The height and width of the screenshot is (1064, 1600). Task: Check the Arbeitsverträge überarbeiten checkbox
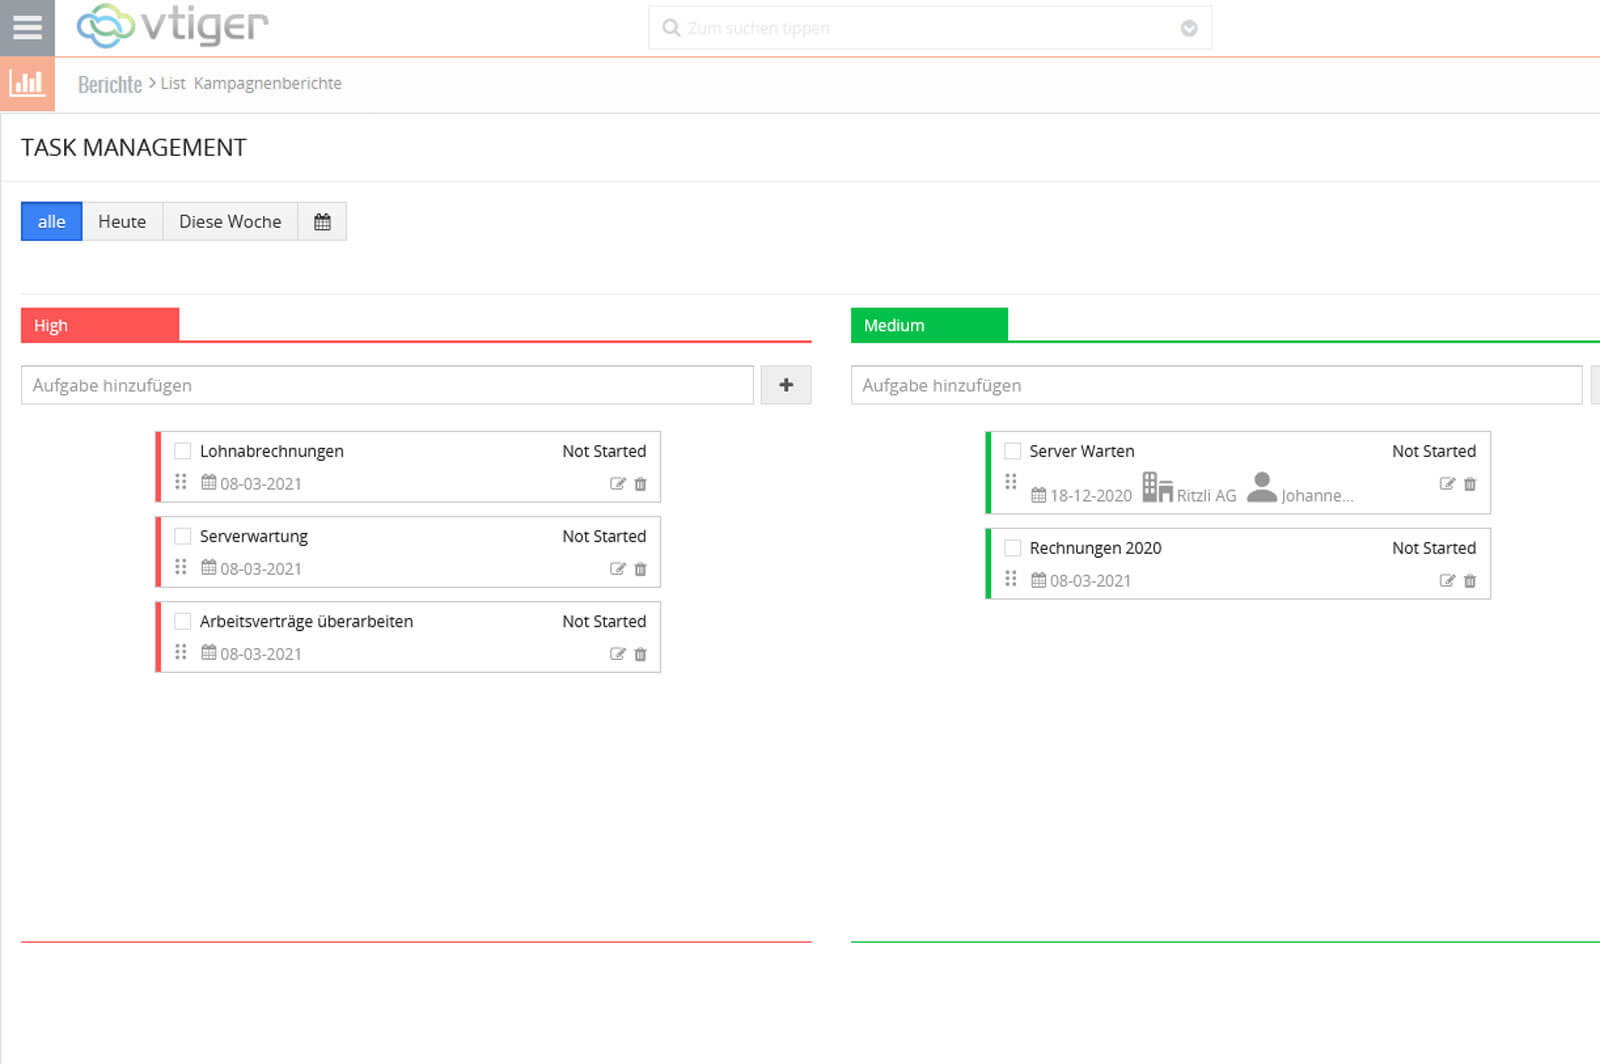click(183, 621)
